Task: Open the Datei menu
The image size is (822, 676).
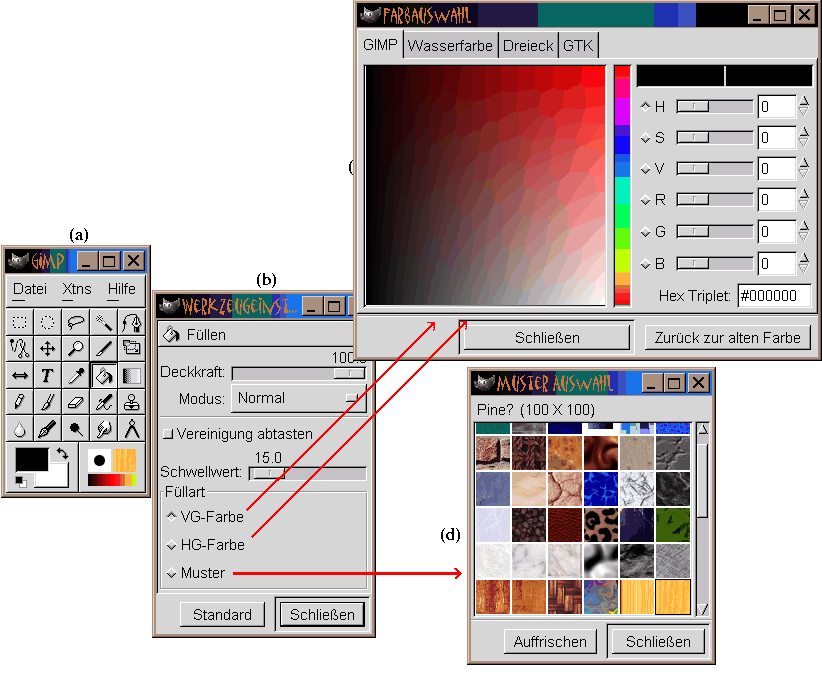Action: [30, 289]
